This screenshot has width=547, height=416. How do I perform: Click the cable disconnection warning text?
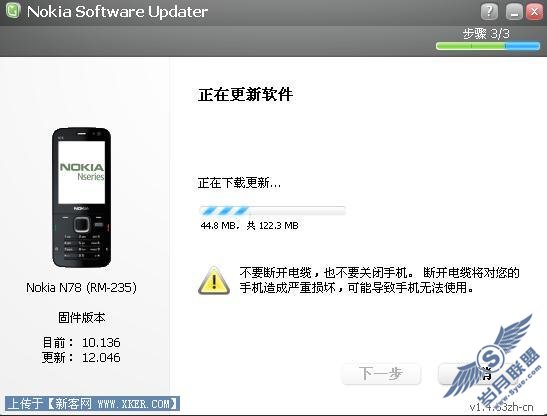pos(380,280)
